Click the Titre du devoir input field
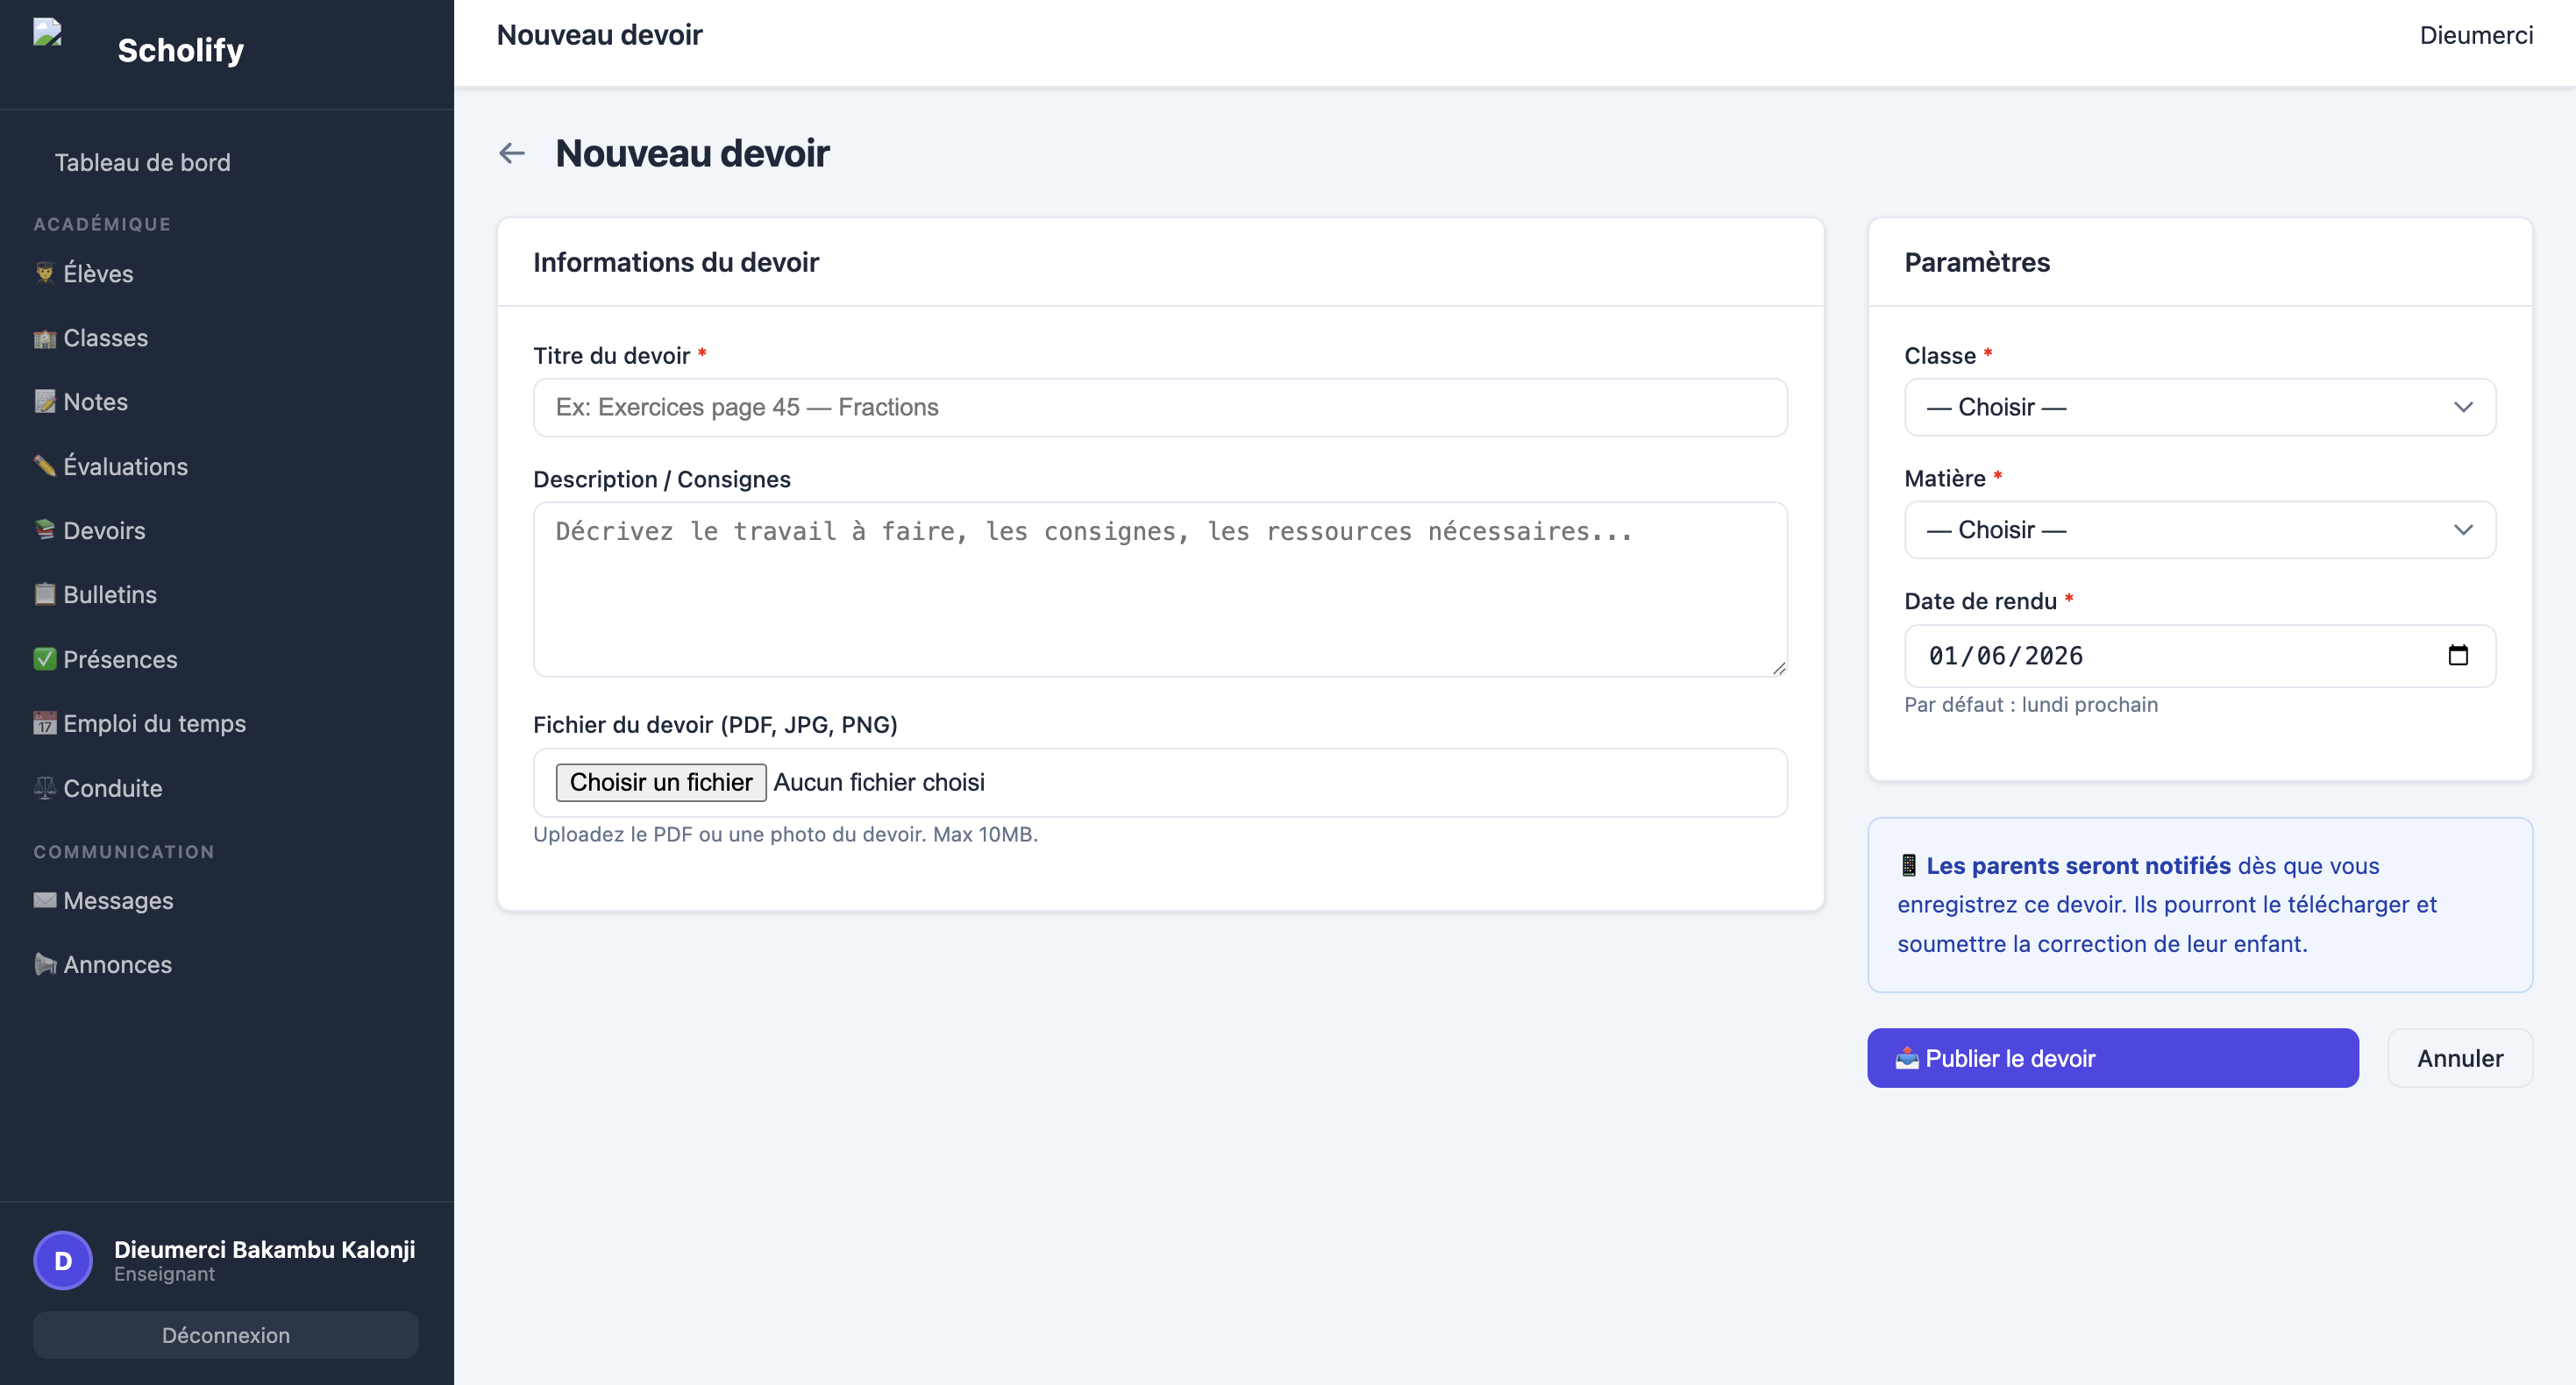 pyautogui.click(x=1160, y=407)
